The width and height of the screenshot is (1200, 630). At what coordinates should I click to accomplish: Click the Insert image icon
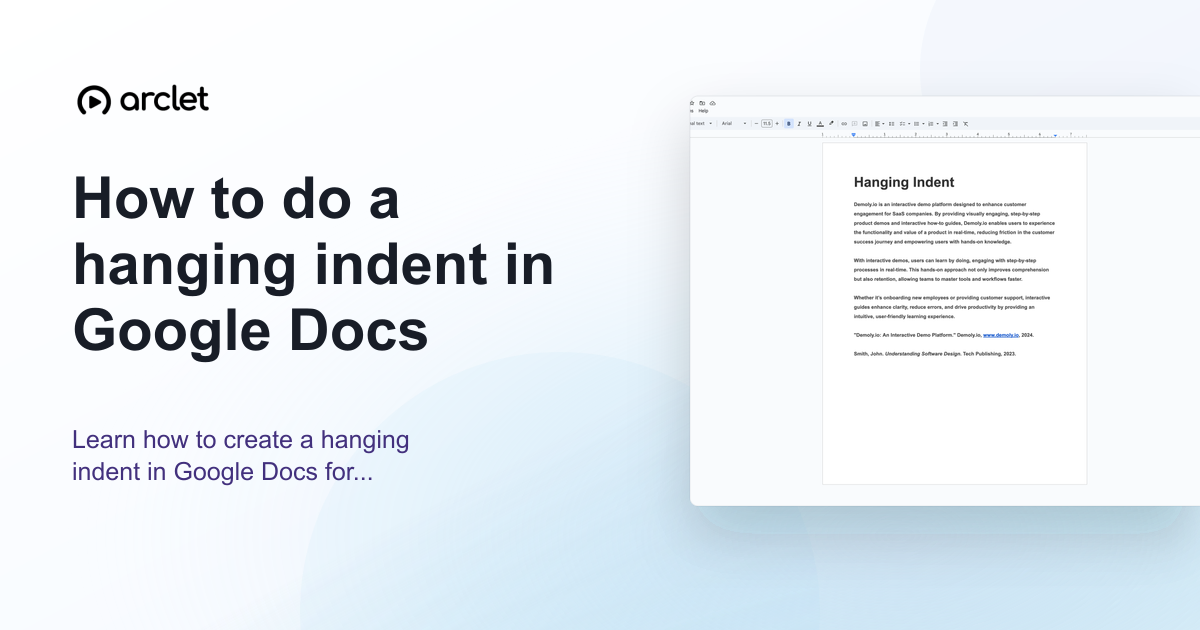pyautogui.click(x=865, y=123)
